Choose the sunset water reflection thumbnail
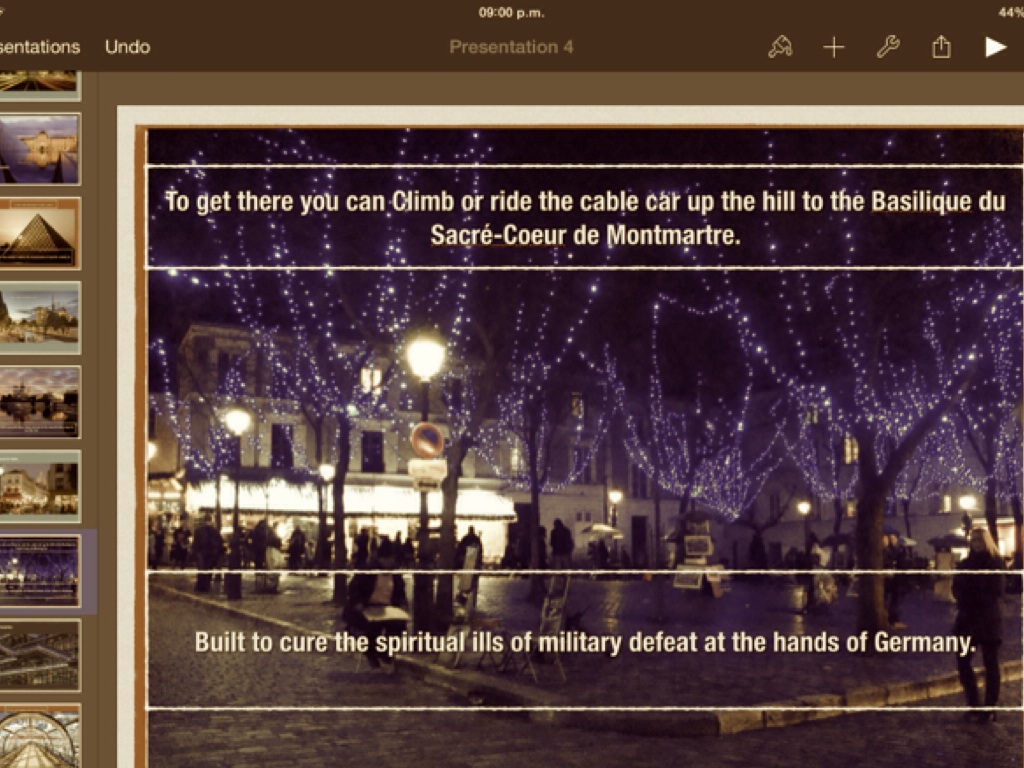1024x768 pixels. pos(40,402)
